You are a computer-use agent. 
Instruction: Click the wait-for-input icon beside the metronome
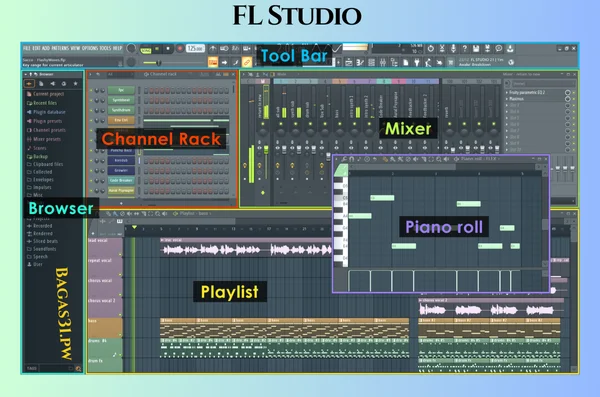point(224,49)
